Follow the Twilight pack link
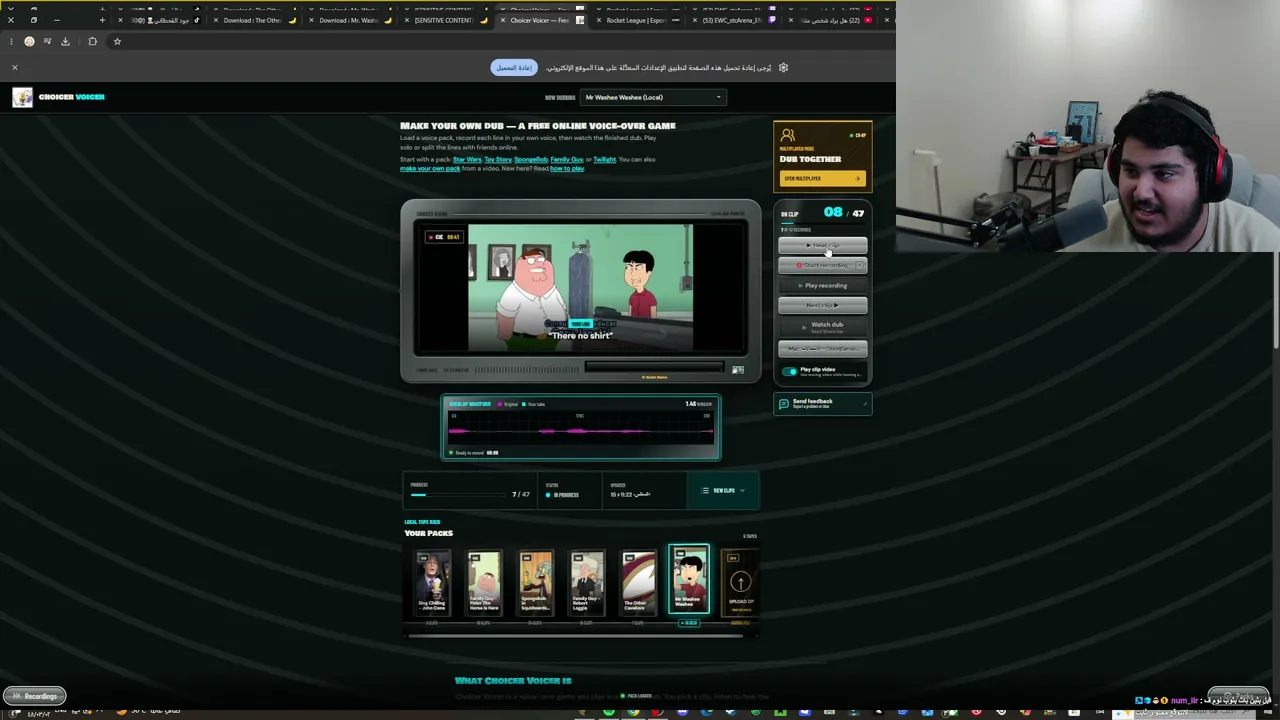 coord(604,159)
